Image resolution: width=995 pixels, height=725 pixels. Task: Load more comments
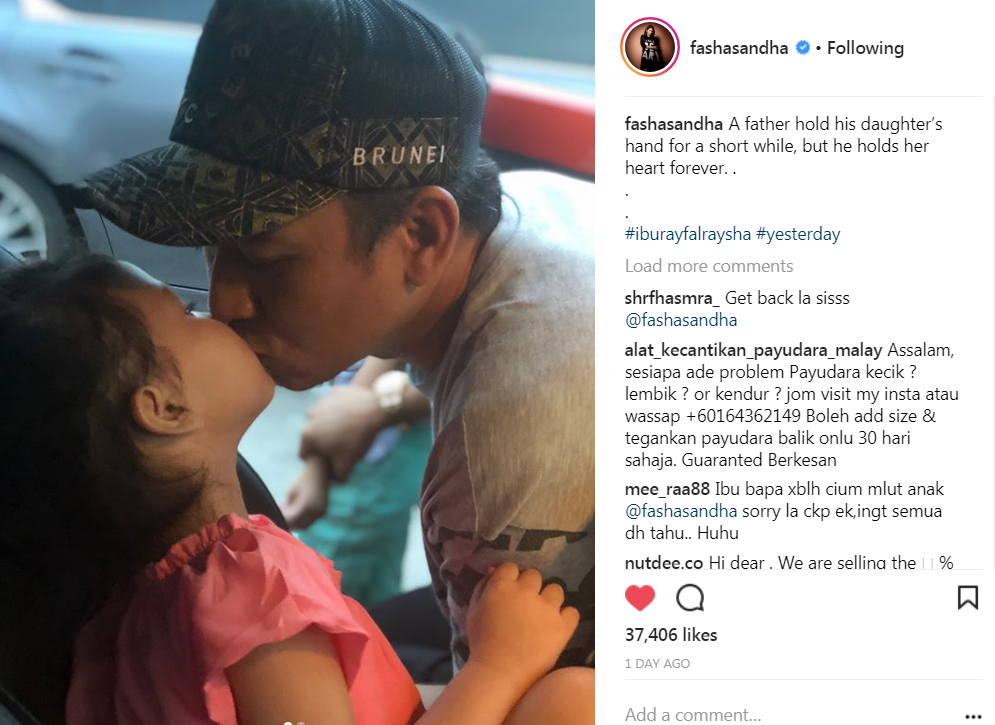pos(709,266)
